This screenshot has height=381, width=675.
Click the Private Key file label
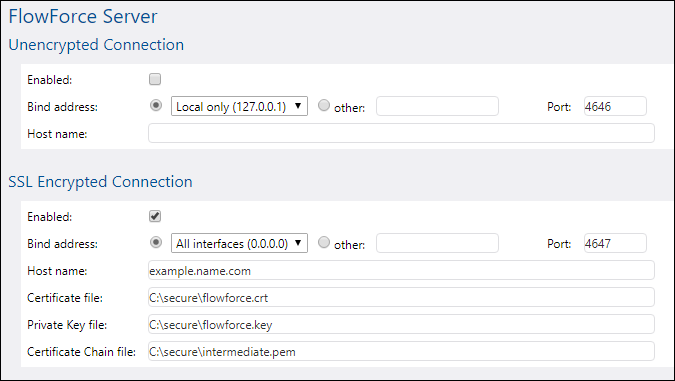point(67,325)
